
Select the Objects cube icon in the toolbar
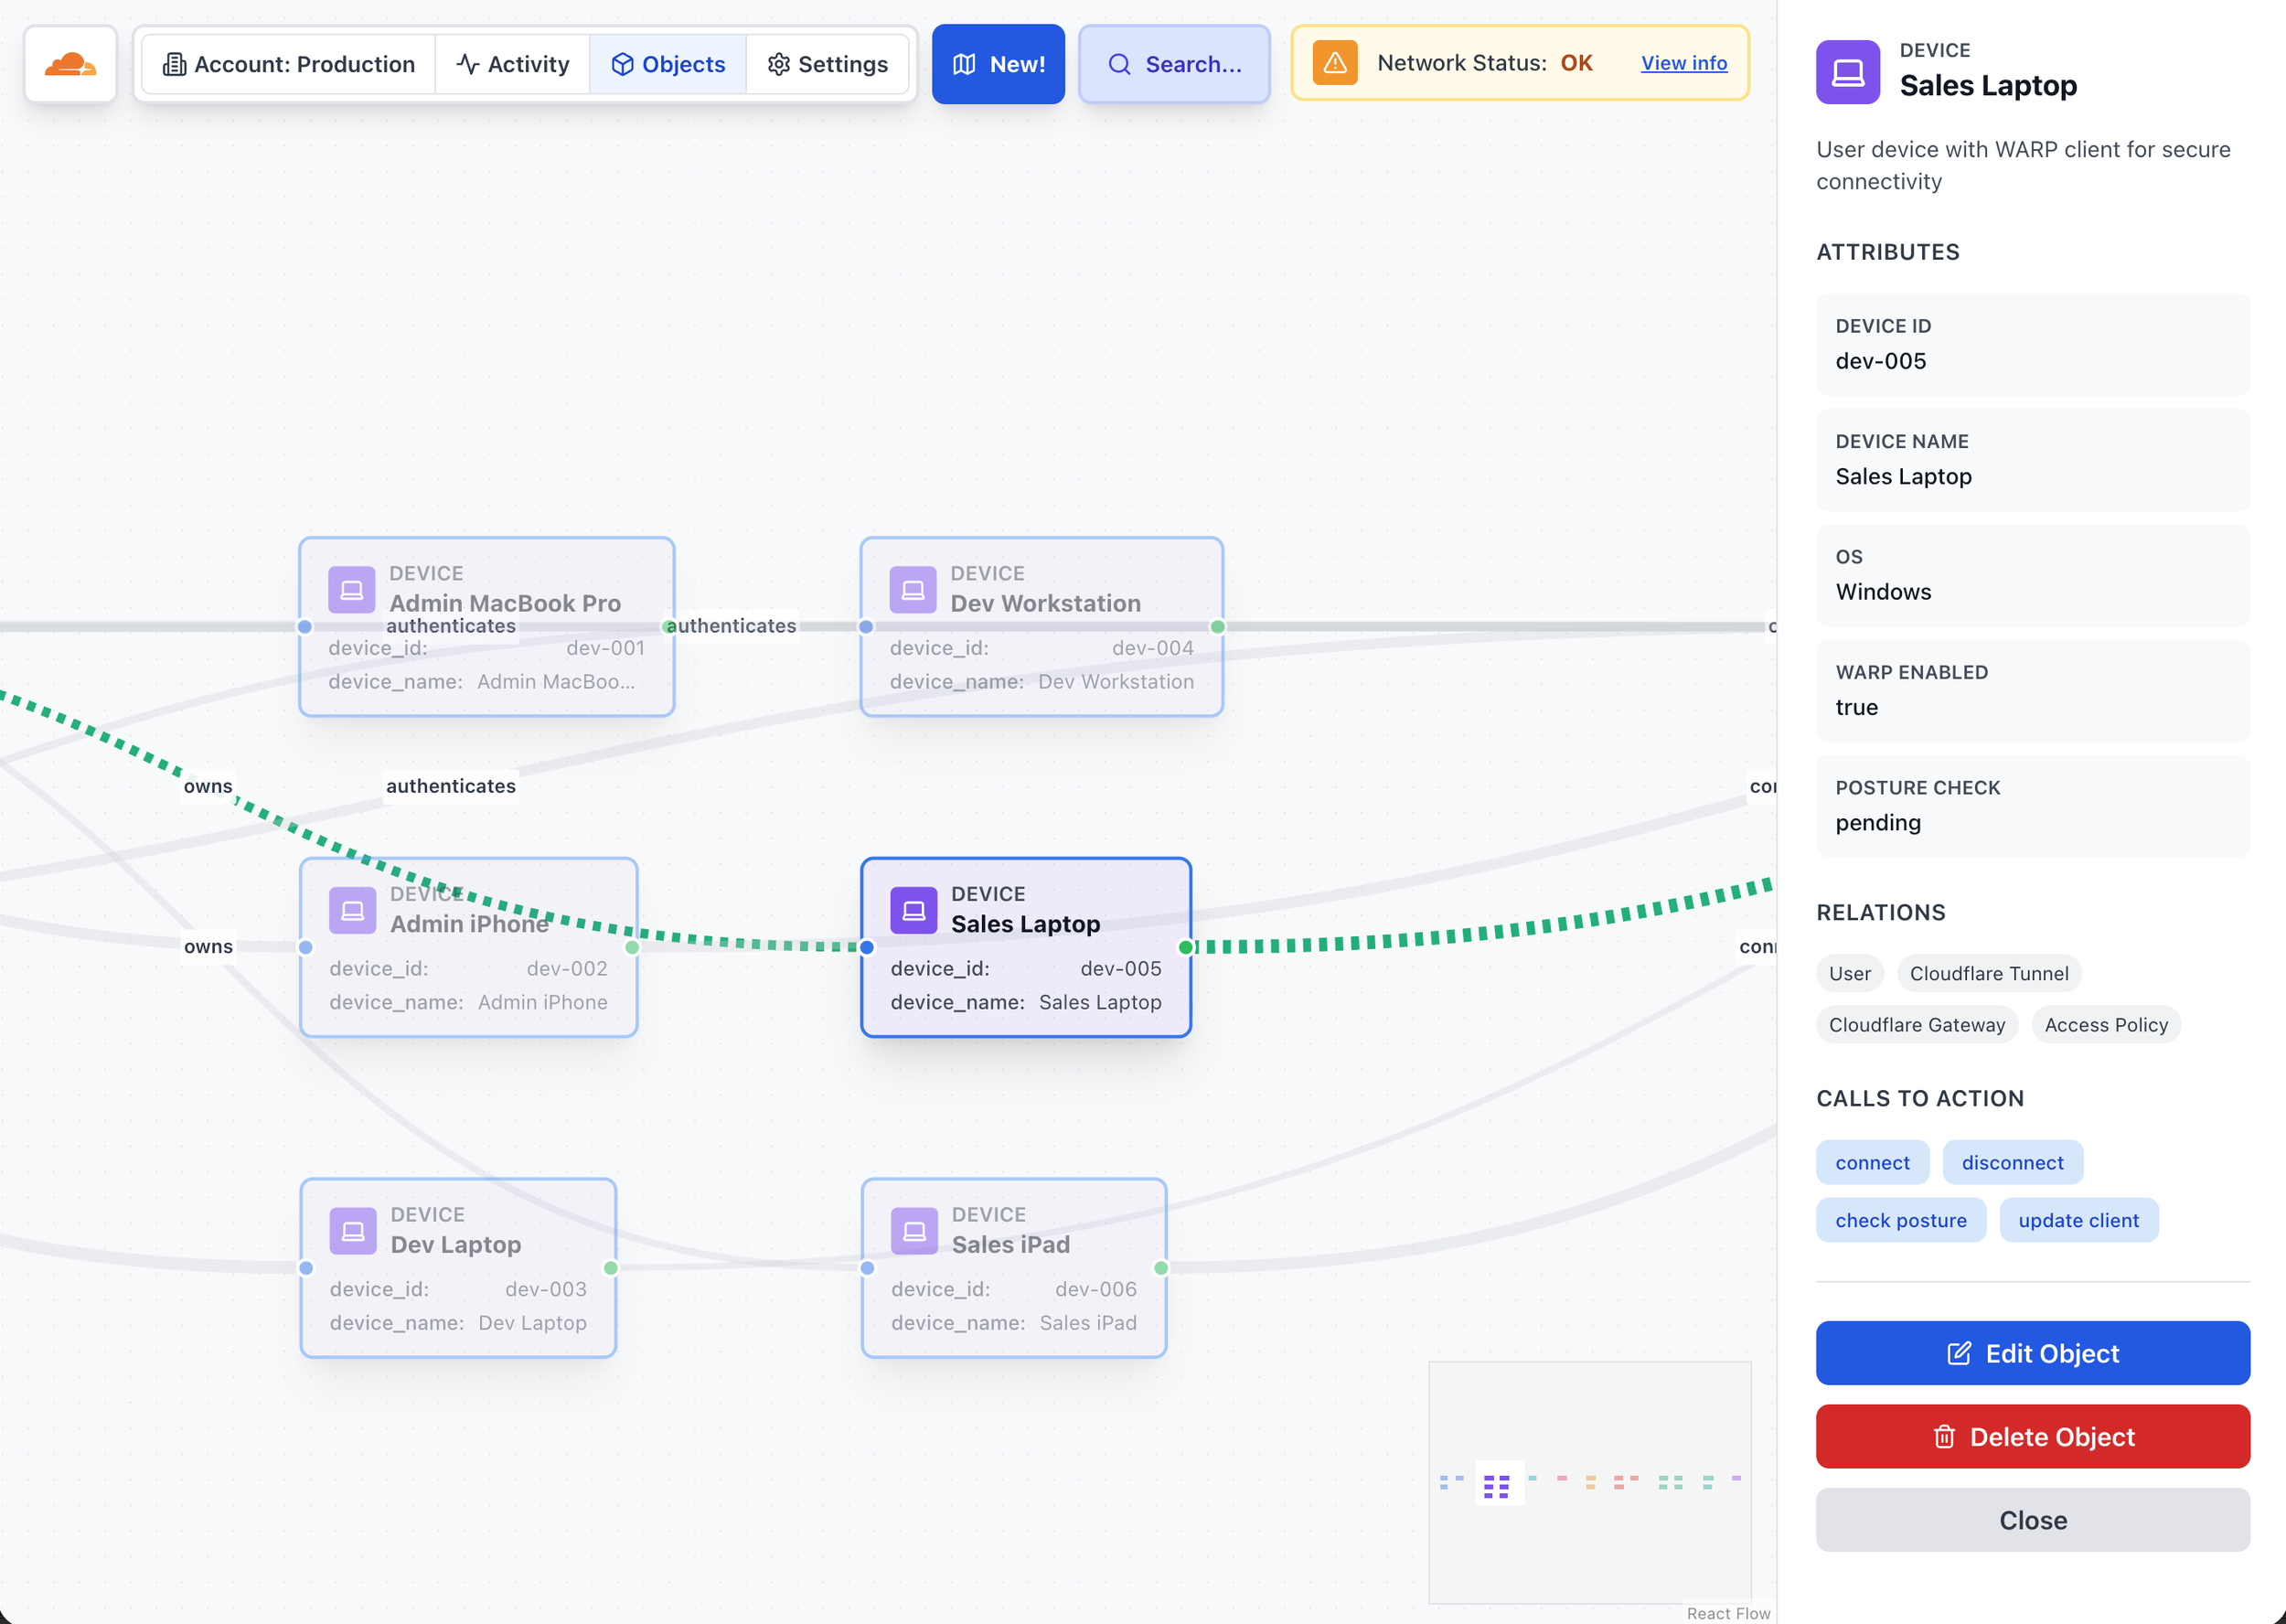[x=622, y=63]
